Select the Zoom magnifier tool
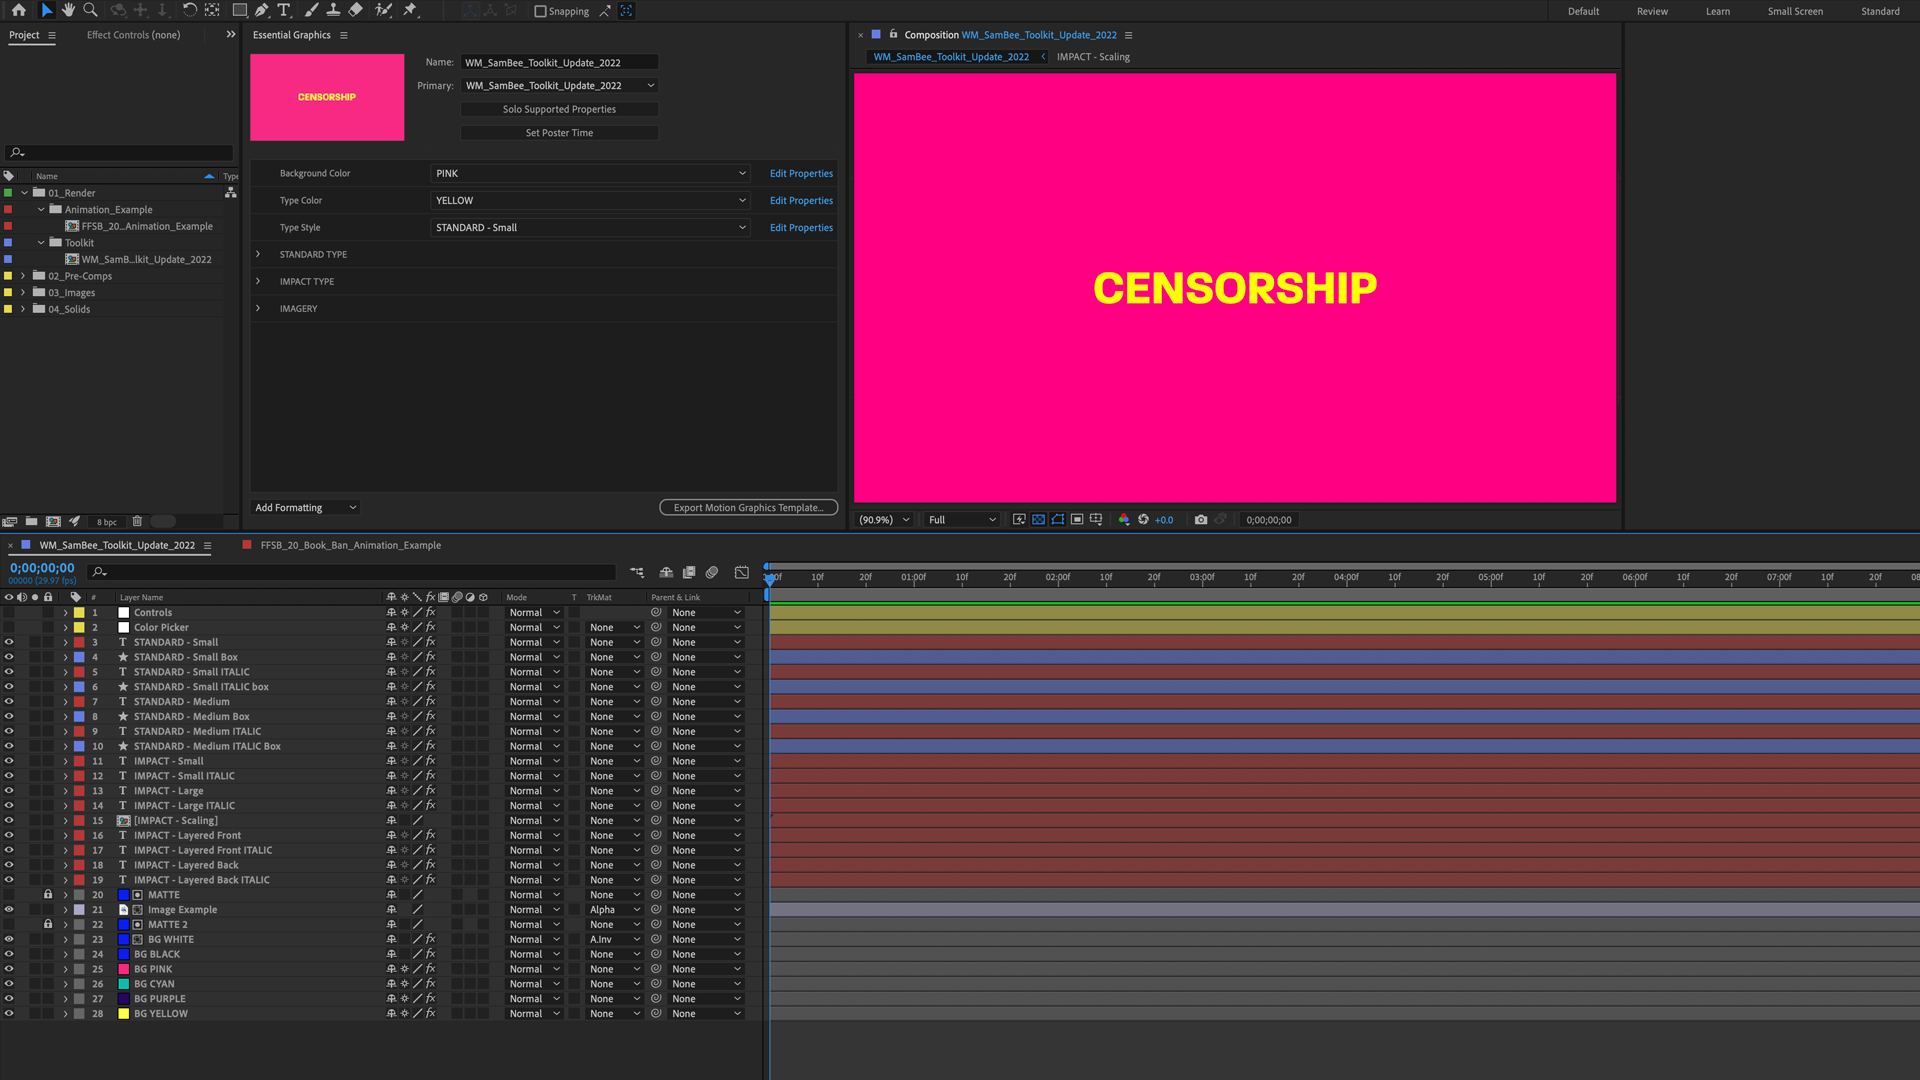 click(x=90, y=10)
